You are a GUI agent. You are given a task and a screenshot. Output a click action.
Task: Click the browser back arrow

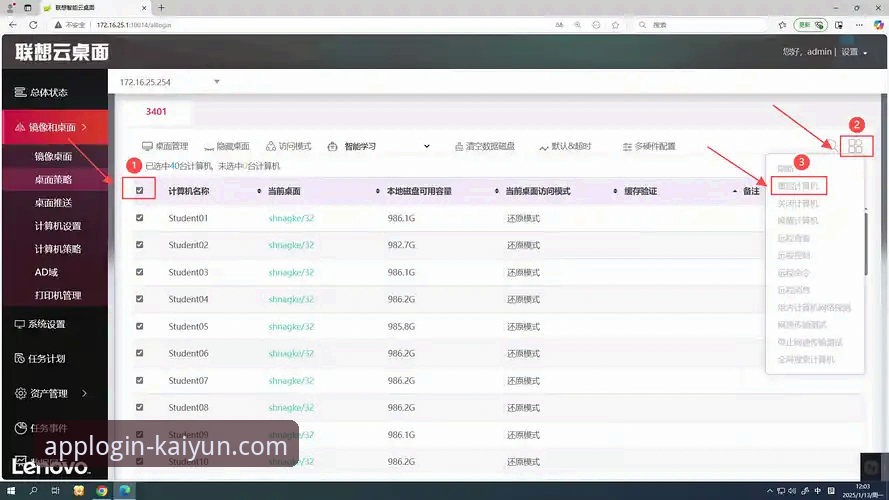point(13,25)
